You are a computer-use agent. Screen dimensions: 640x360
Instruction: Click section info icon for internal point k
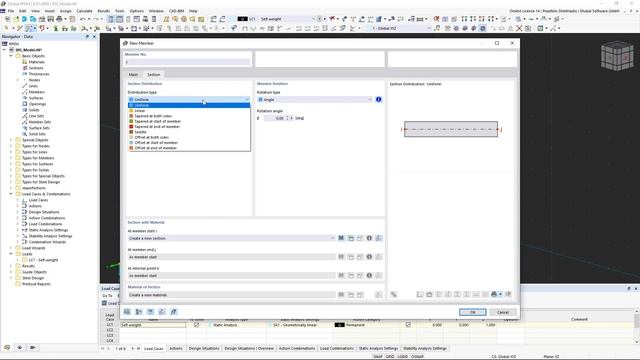click(369, 276)
